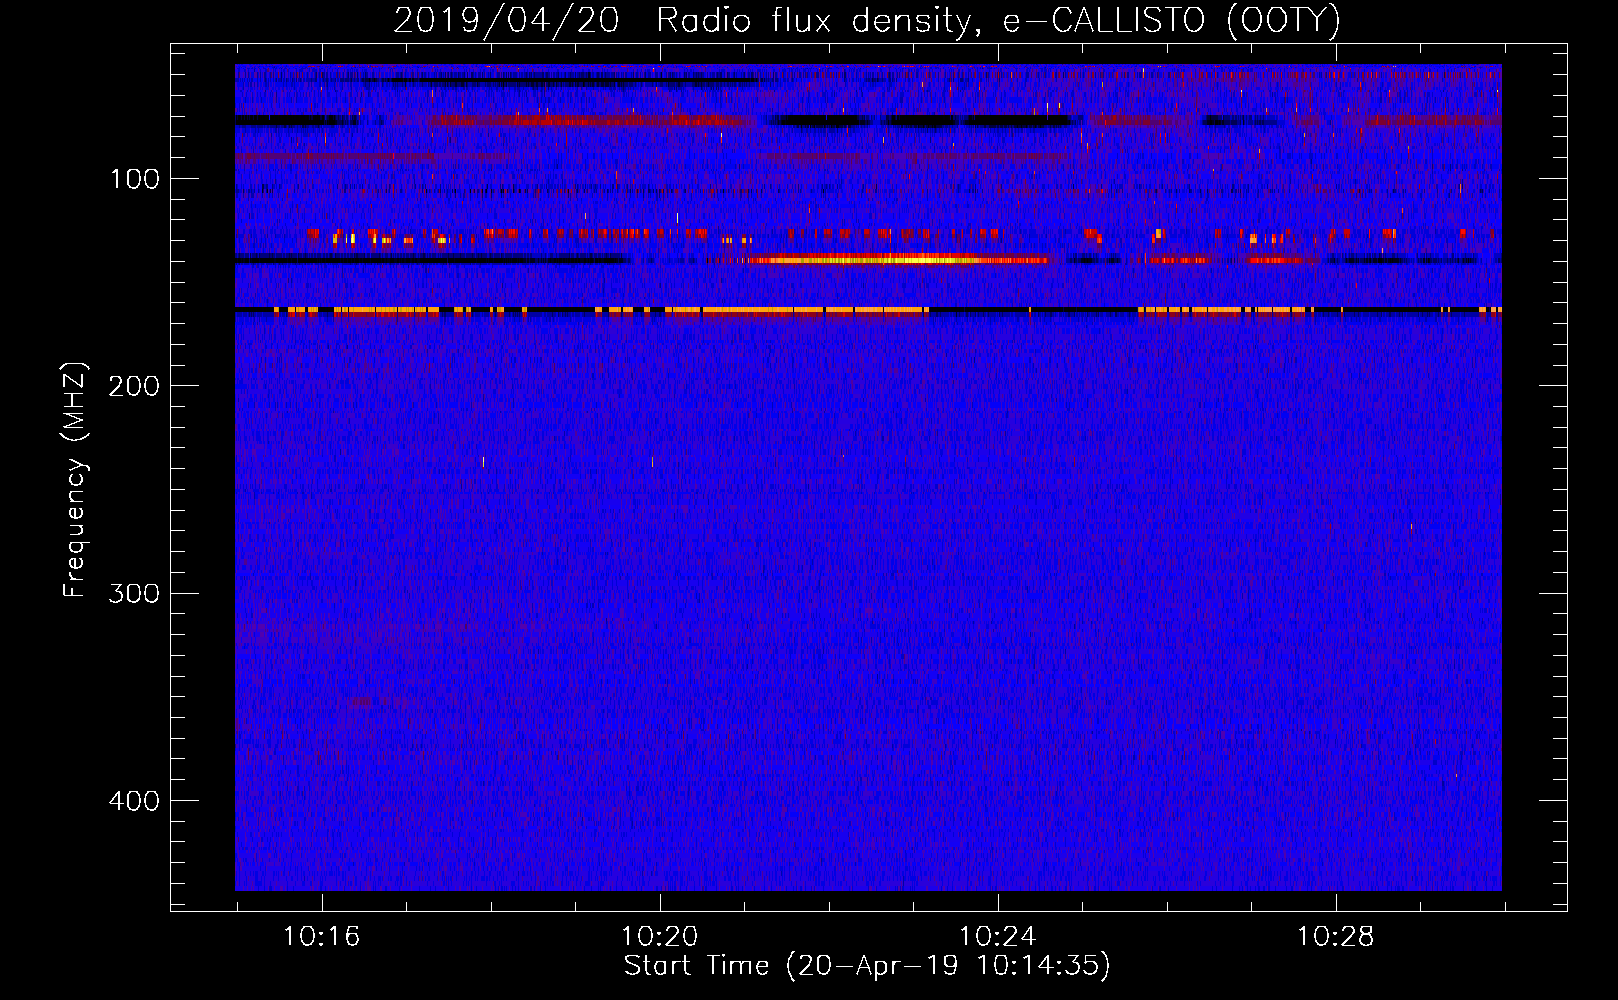Click the 10:20 time tick label
Image resolution: width=1618 pixels, height=1000 pixels.
point(659,937)
